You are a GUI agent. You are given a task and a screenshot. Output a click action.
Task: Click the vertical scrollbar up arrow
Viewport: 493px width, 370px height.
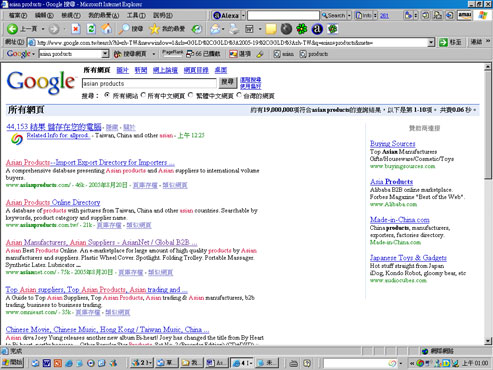(x=488, y=67)
